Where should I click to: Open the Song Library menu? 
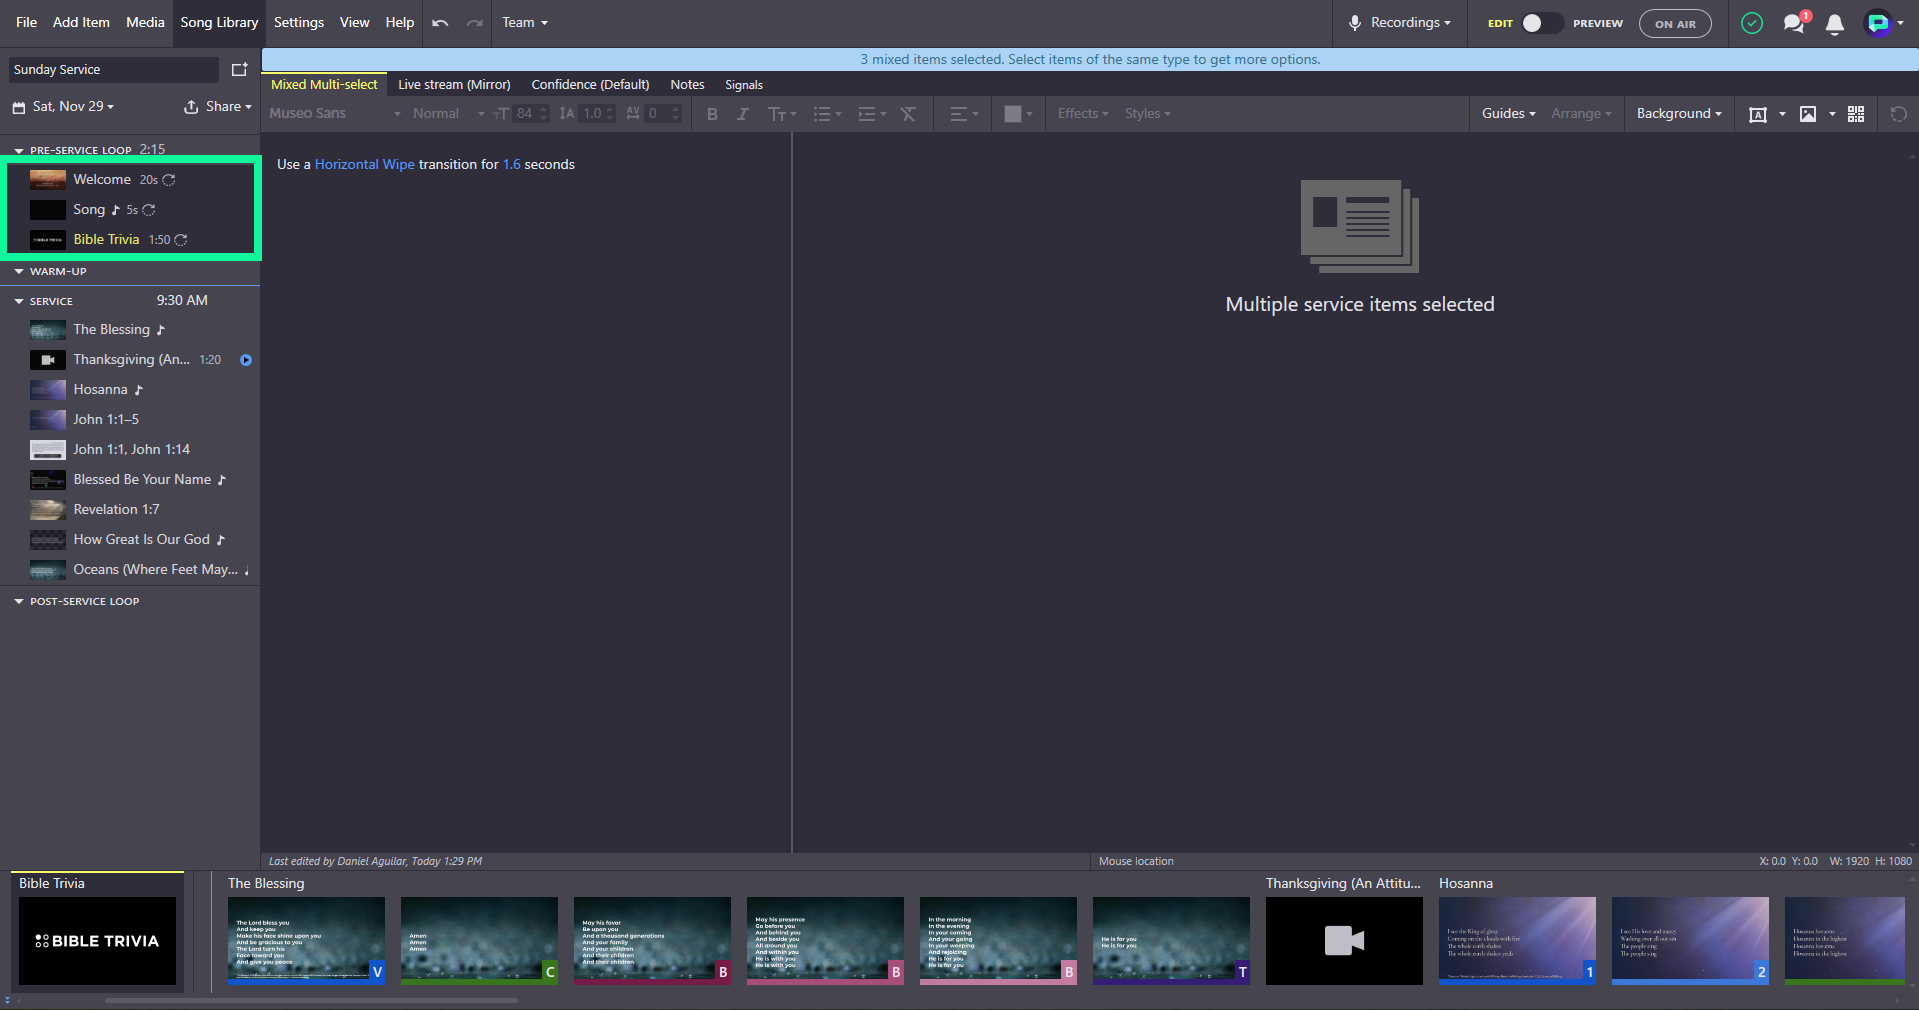[x=219, y=22]
